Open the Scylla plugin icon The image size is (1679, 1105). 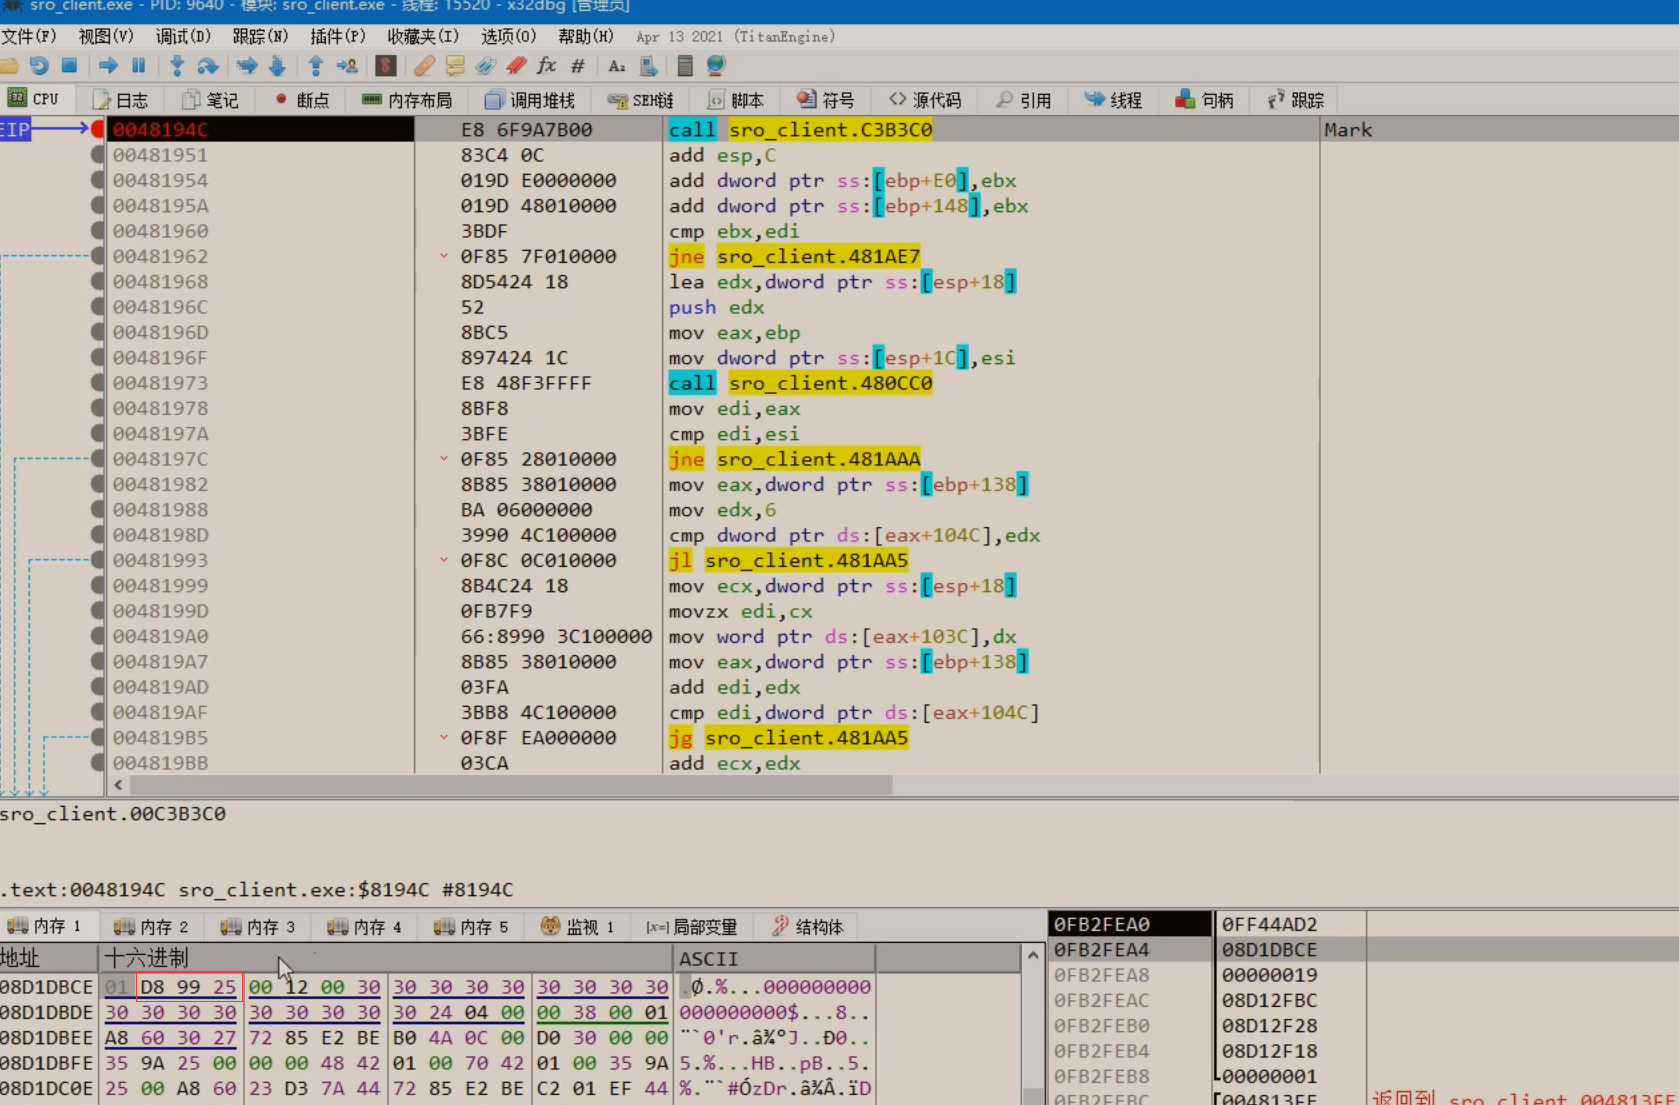click(385, 66)
